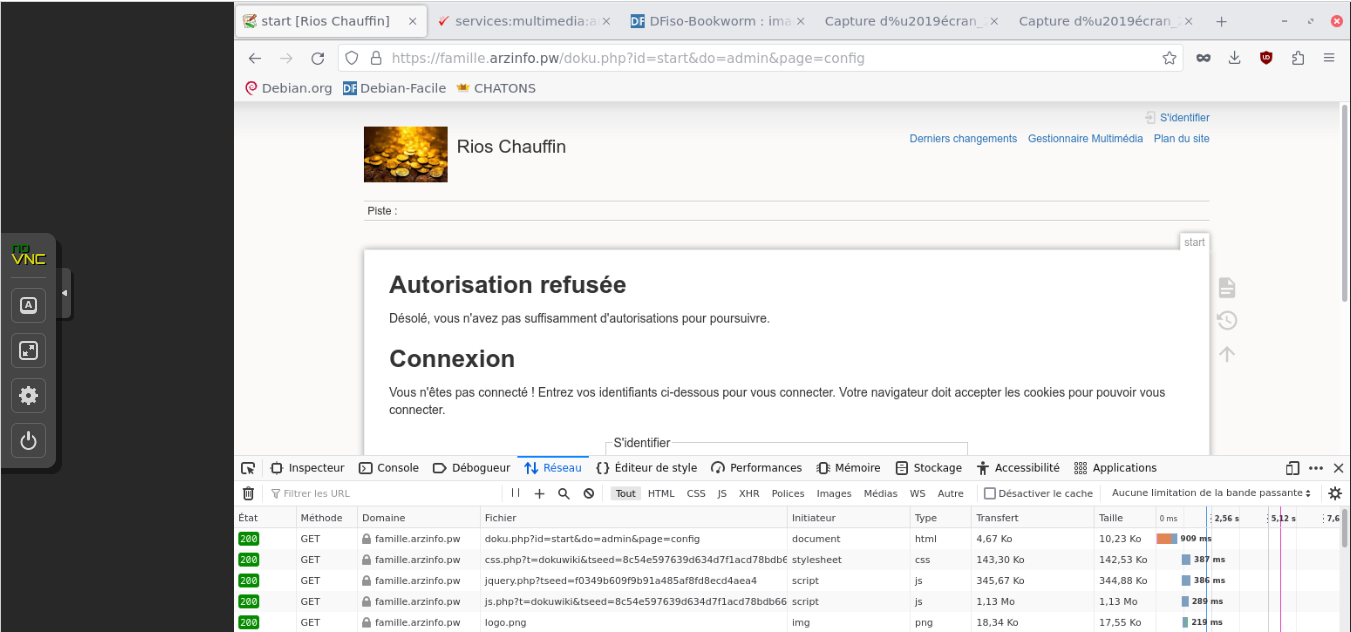Open the Firefox hamburger application menu

pyautogui.click(x=1329, y=58)
